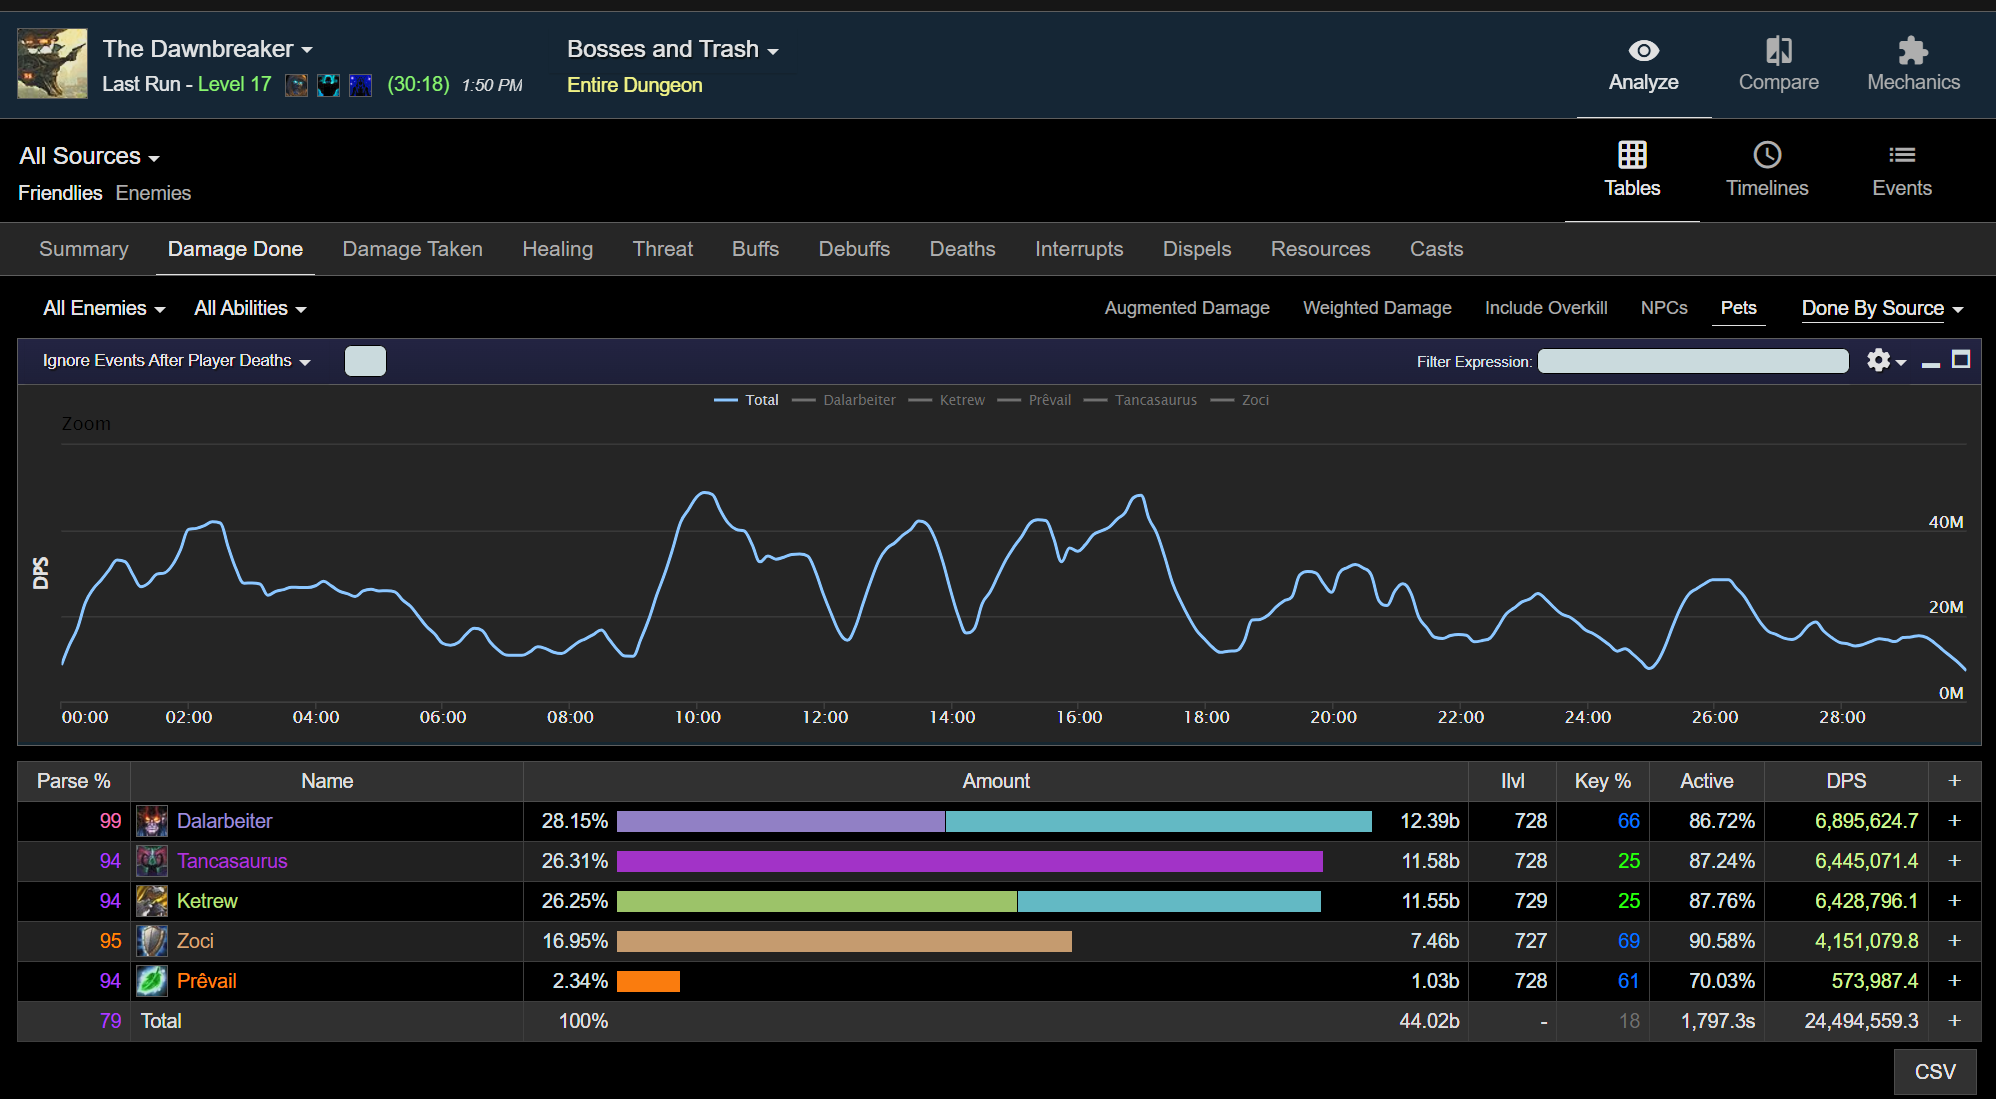Switch to Events list icon view

(1901, 155)
